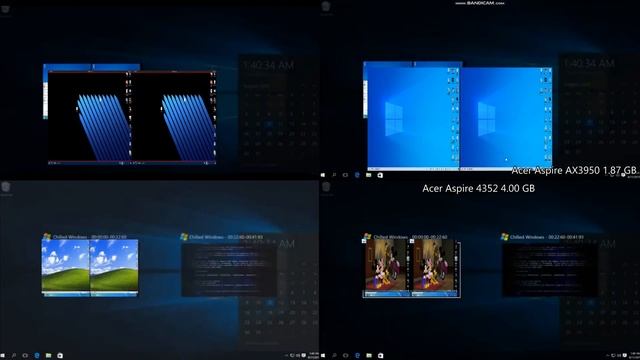Open Microsoft Store in bottom-left desktop taskbar
The width and height of the screenshot is (640, 360).
pyautogui.click(x=60, y=356)
